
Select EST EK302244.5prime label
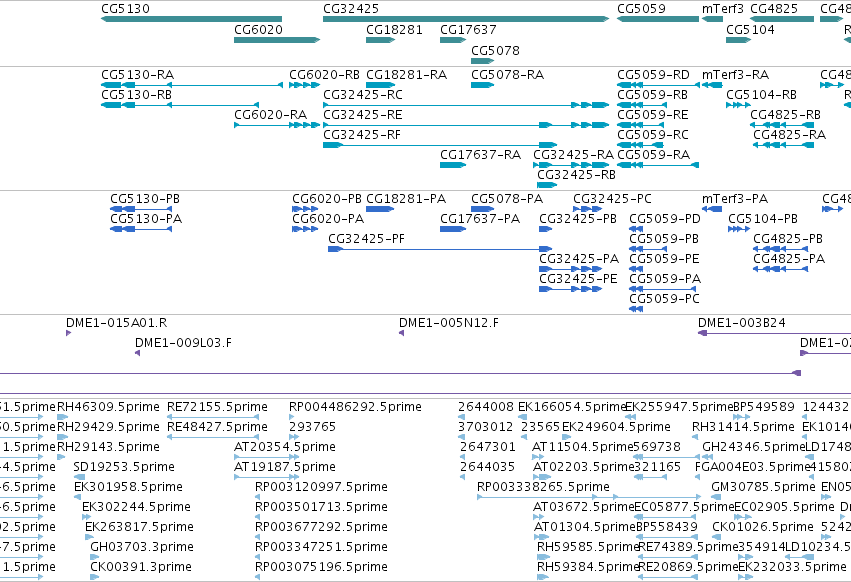tap(137, 508)
